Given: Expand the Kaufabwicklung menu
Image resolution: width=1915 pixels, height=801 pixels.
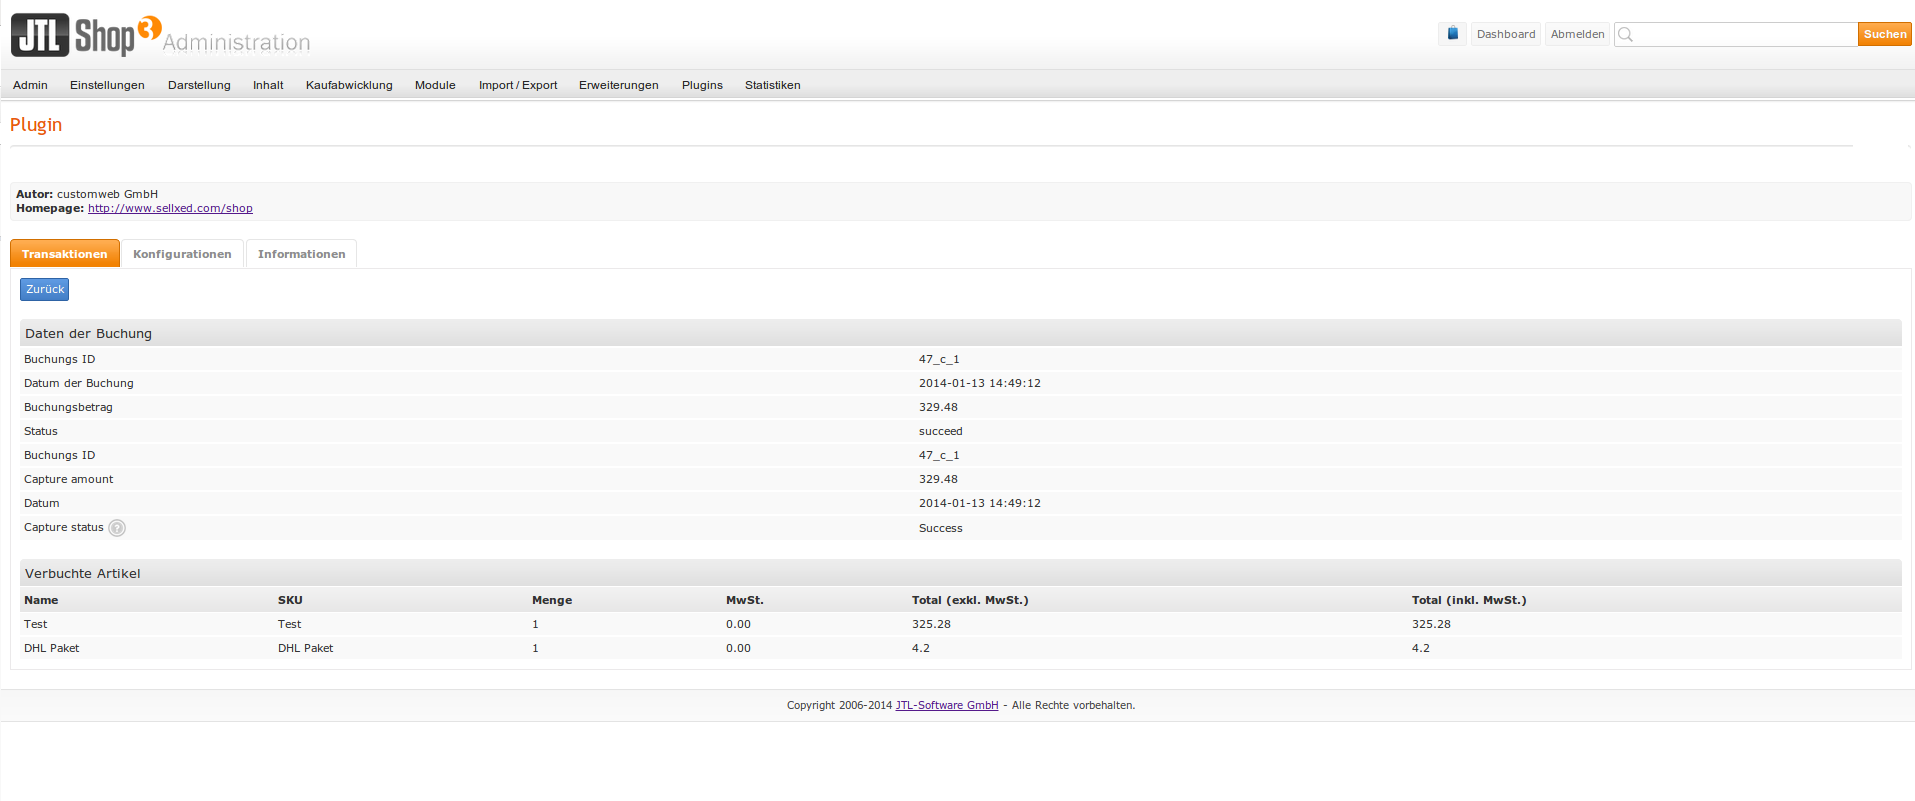Looking at the screenshot, I should coord(349,85).
